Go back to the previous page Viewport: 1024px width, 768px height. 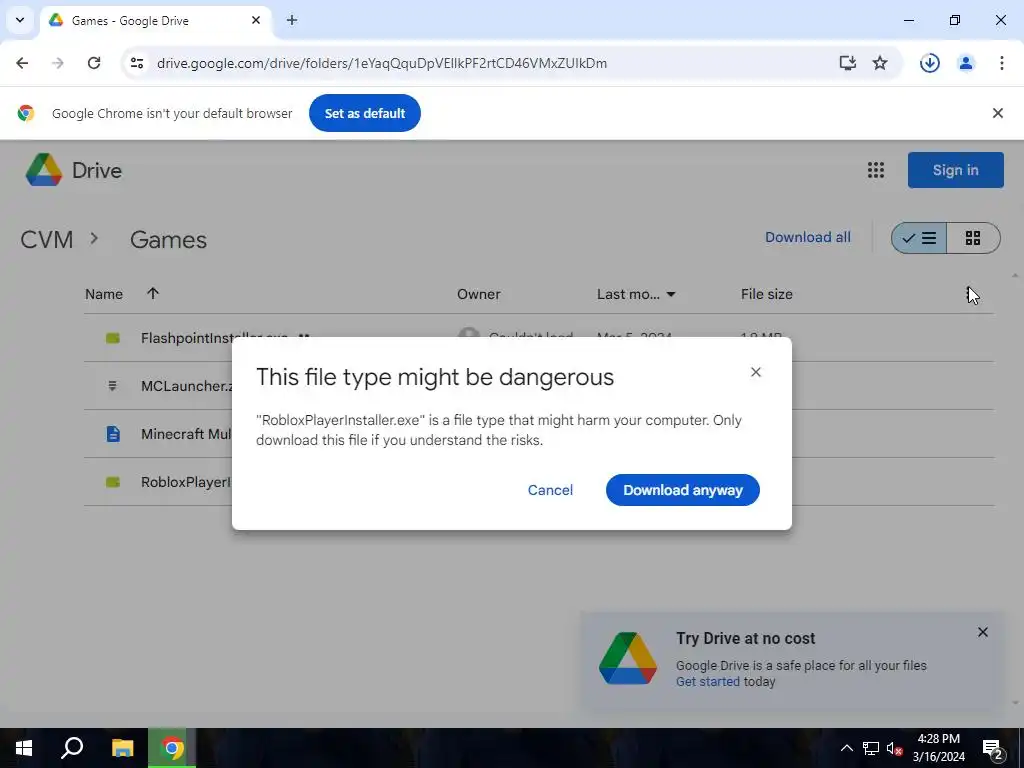(x=22, y=63)
